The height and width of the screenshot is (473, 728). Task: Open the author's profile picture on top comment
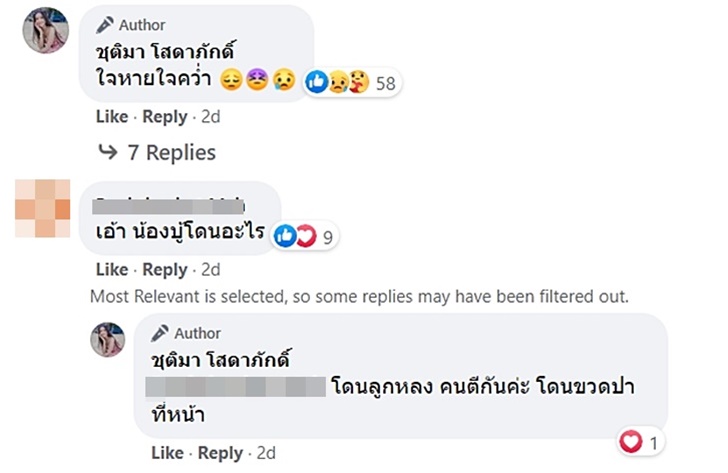[46, 30]
